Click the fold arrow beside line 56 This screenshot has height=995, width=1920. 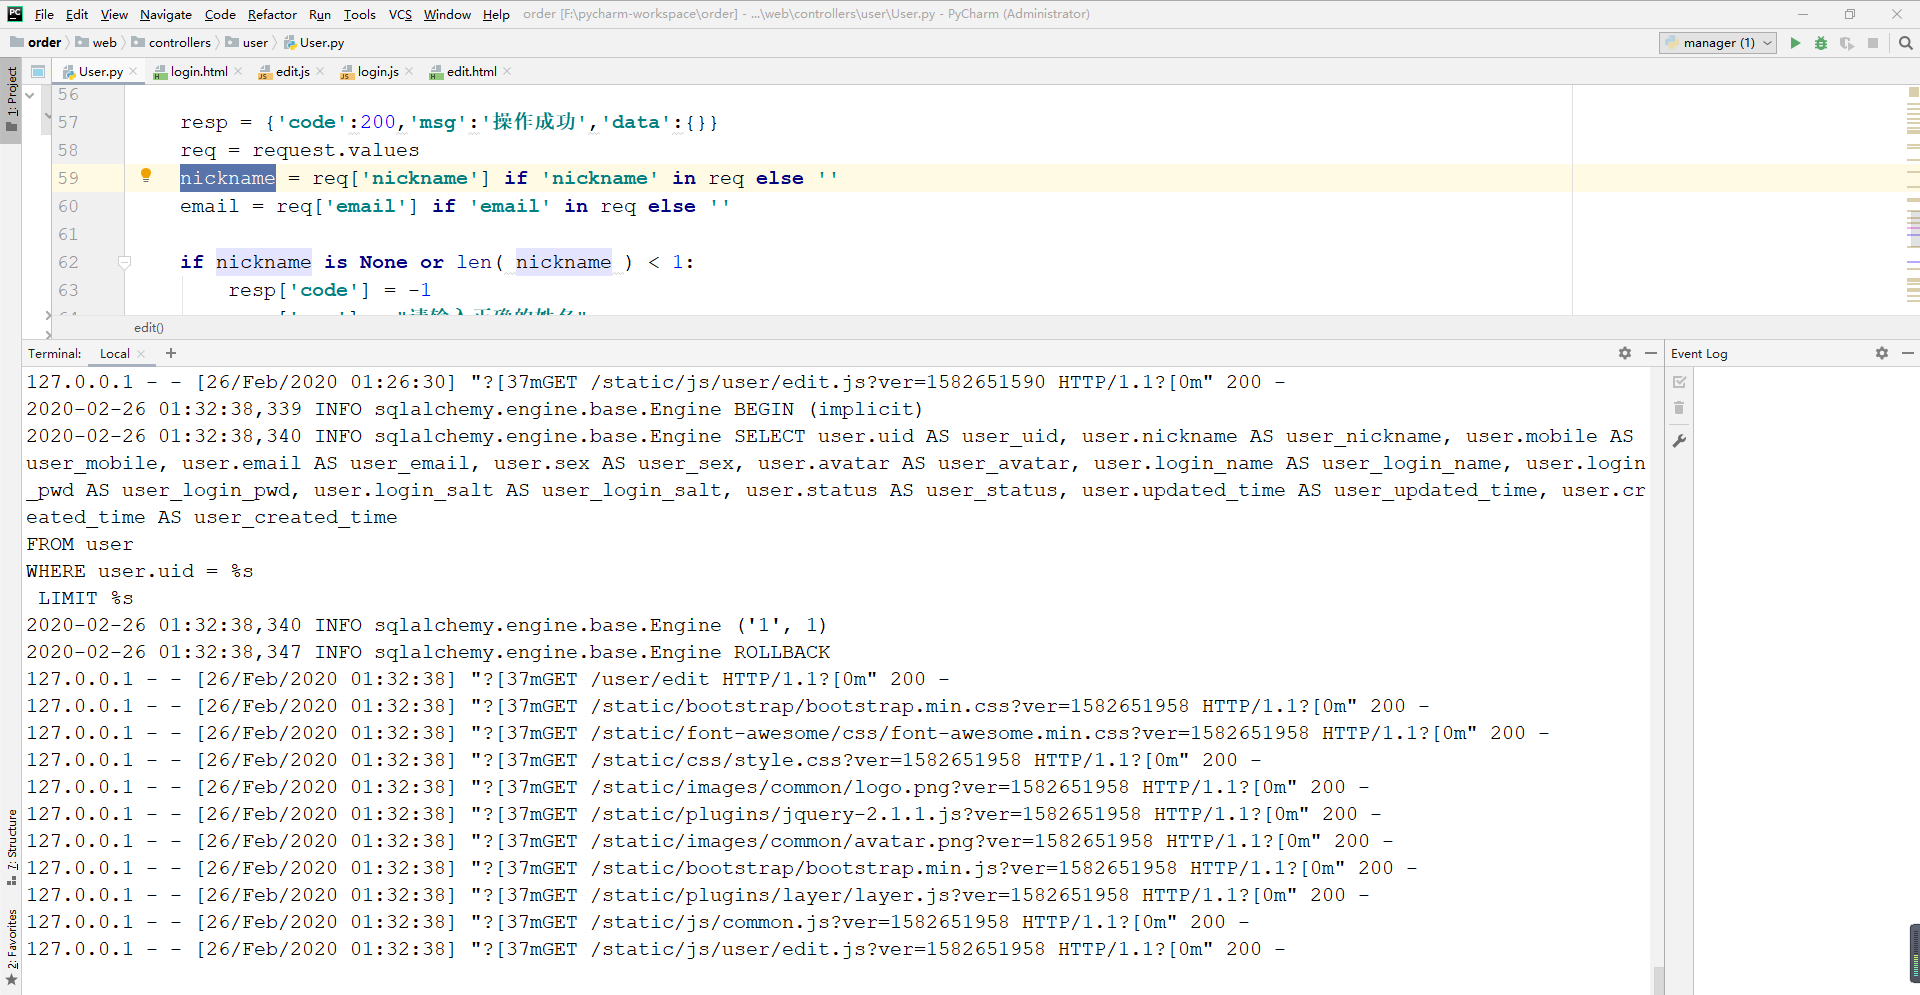(31, 95)
